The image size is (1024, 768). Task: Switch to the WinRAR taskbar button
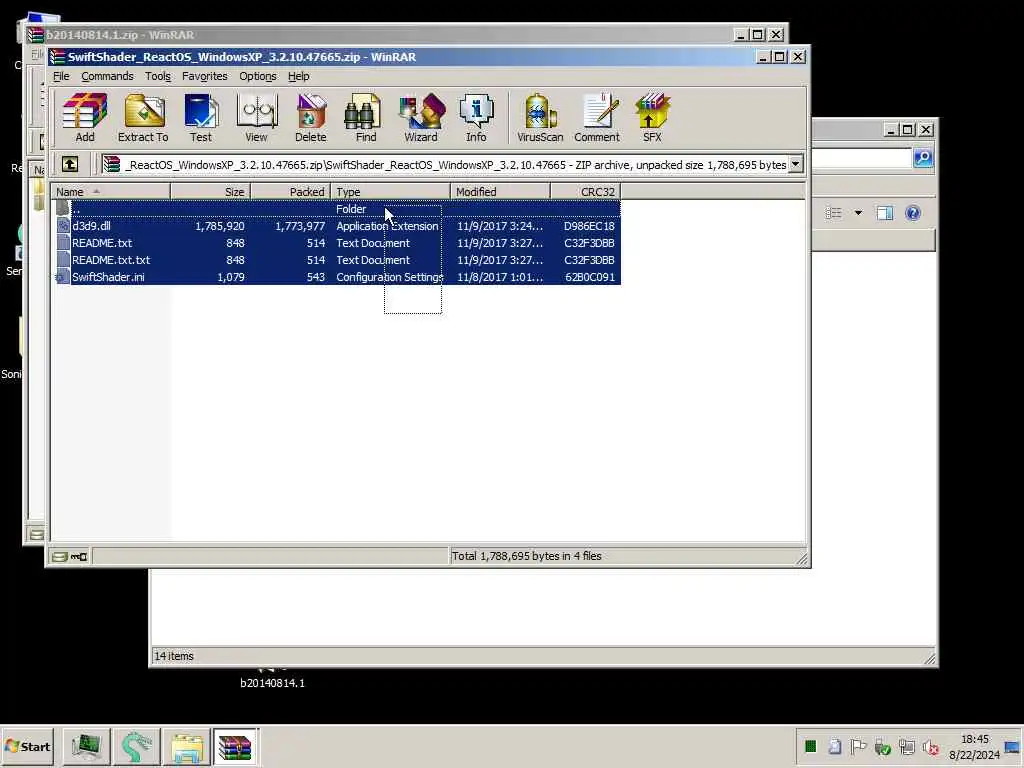(235, 746)
